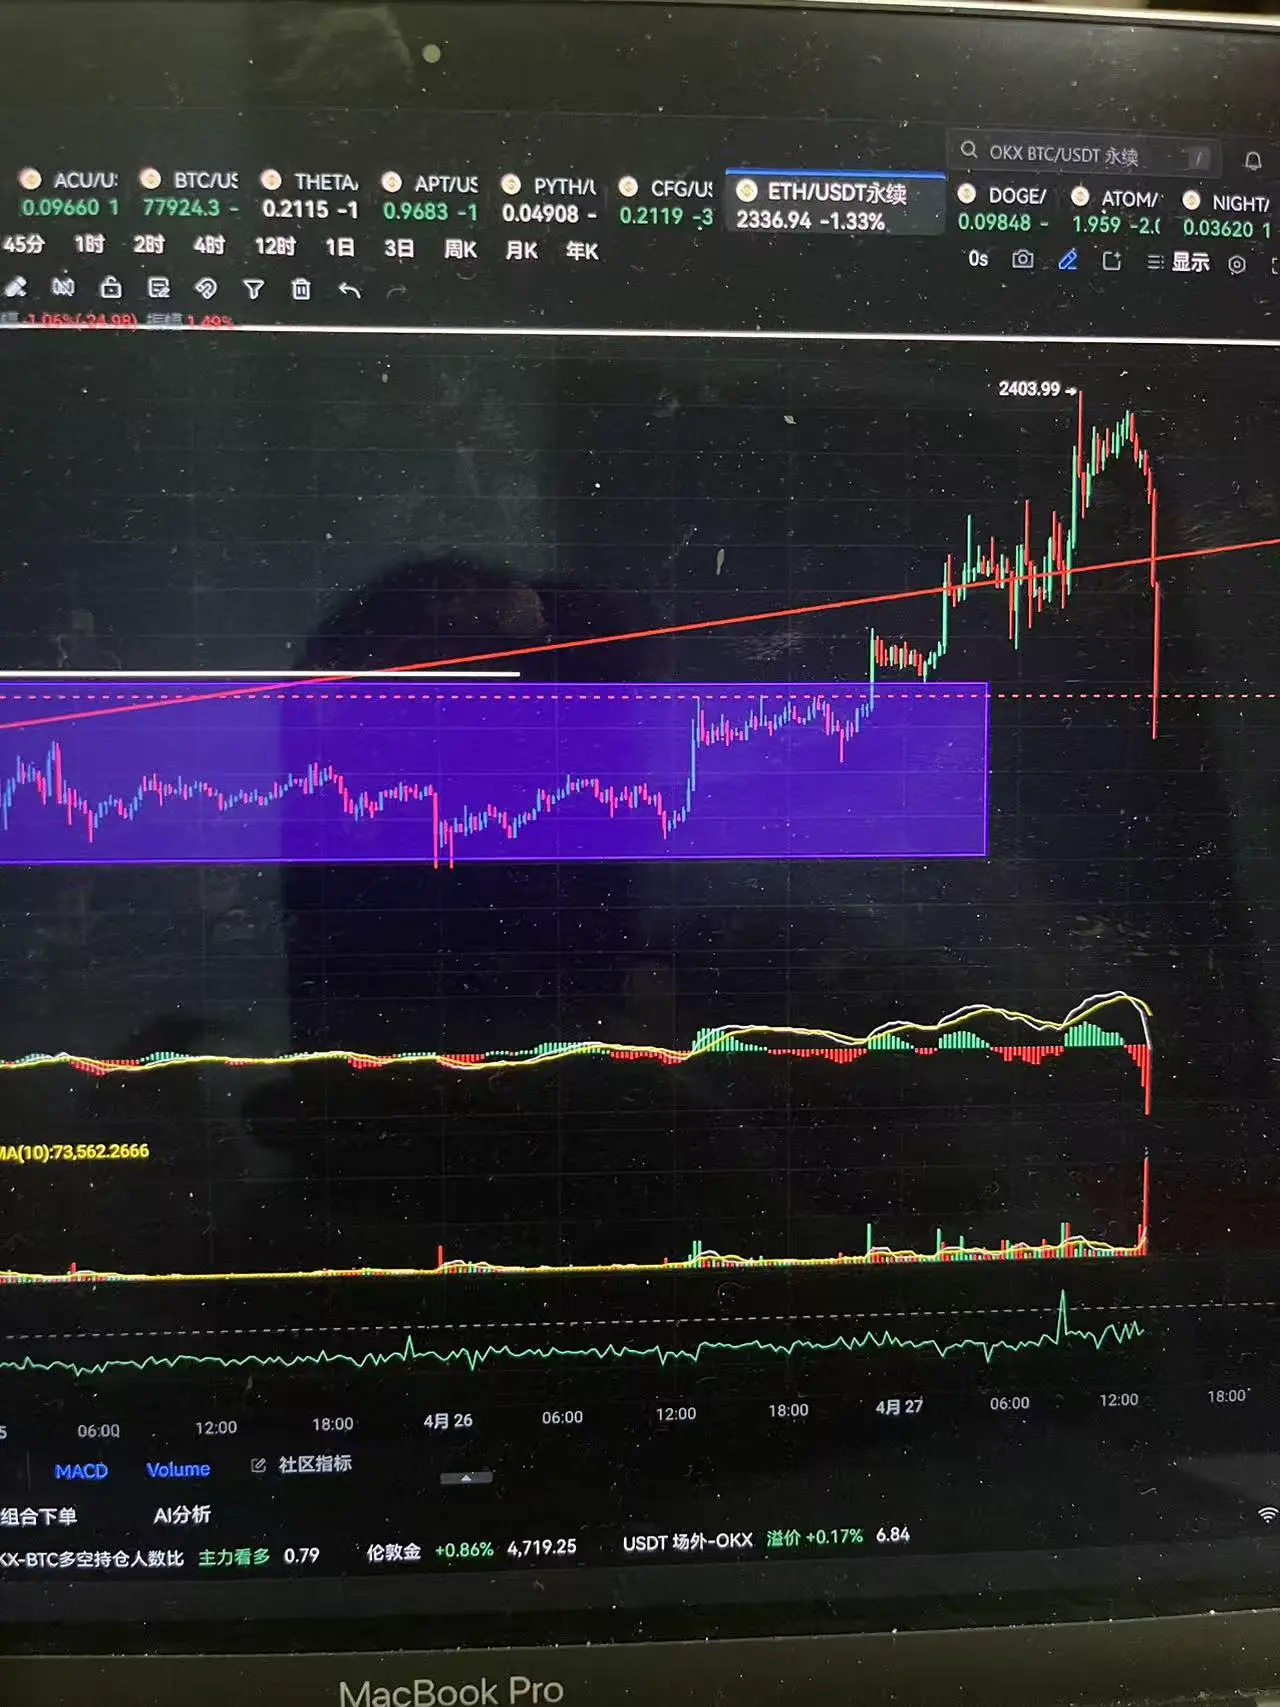Click the 4月 26 date label
Viewport: 1280px width, 1707px height.
[447, 1420]
